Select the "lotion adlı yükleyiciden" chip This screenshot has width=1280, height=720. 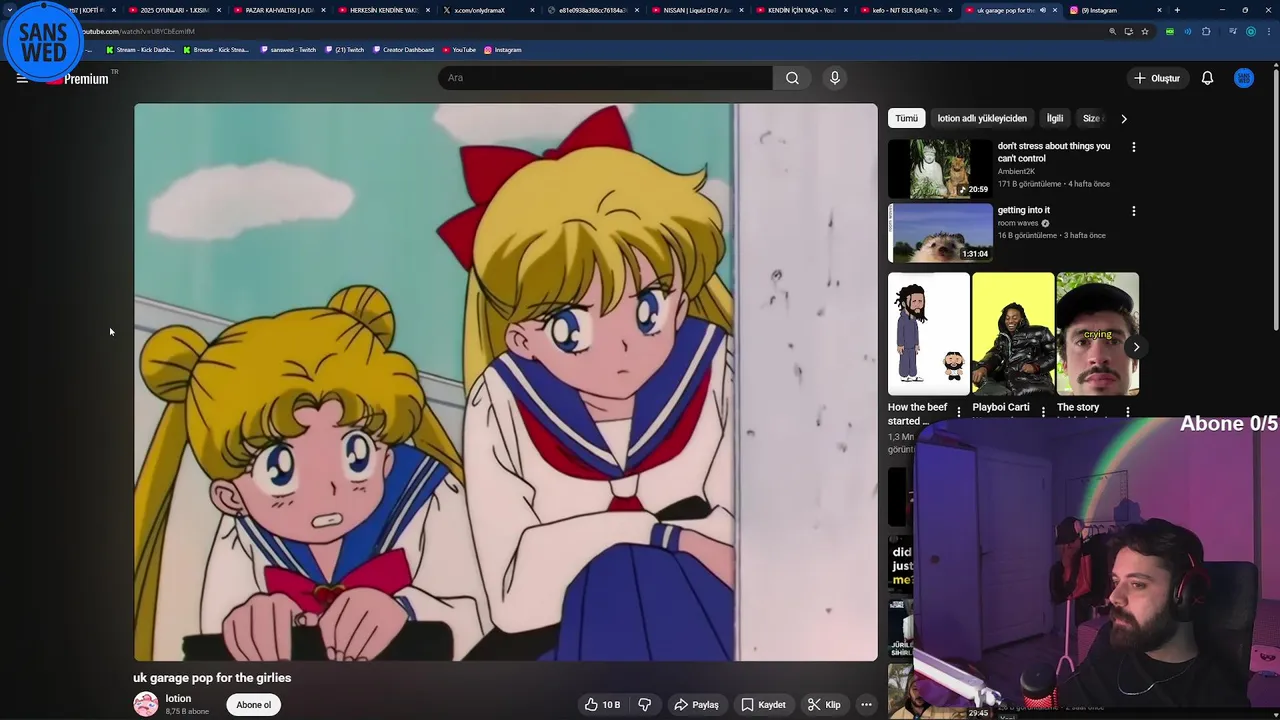point(982,118)
